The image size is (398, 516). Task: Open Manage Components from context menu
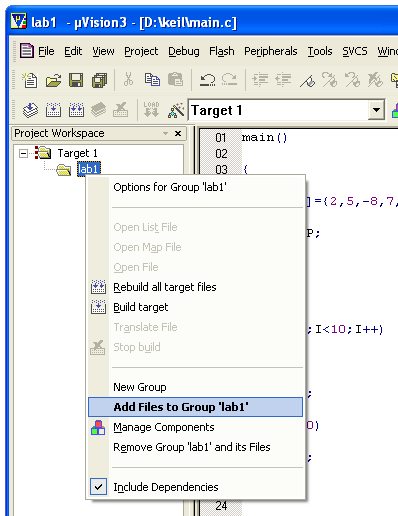point(195,427)
